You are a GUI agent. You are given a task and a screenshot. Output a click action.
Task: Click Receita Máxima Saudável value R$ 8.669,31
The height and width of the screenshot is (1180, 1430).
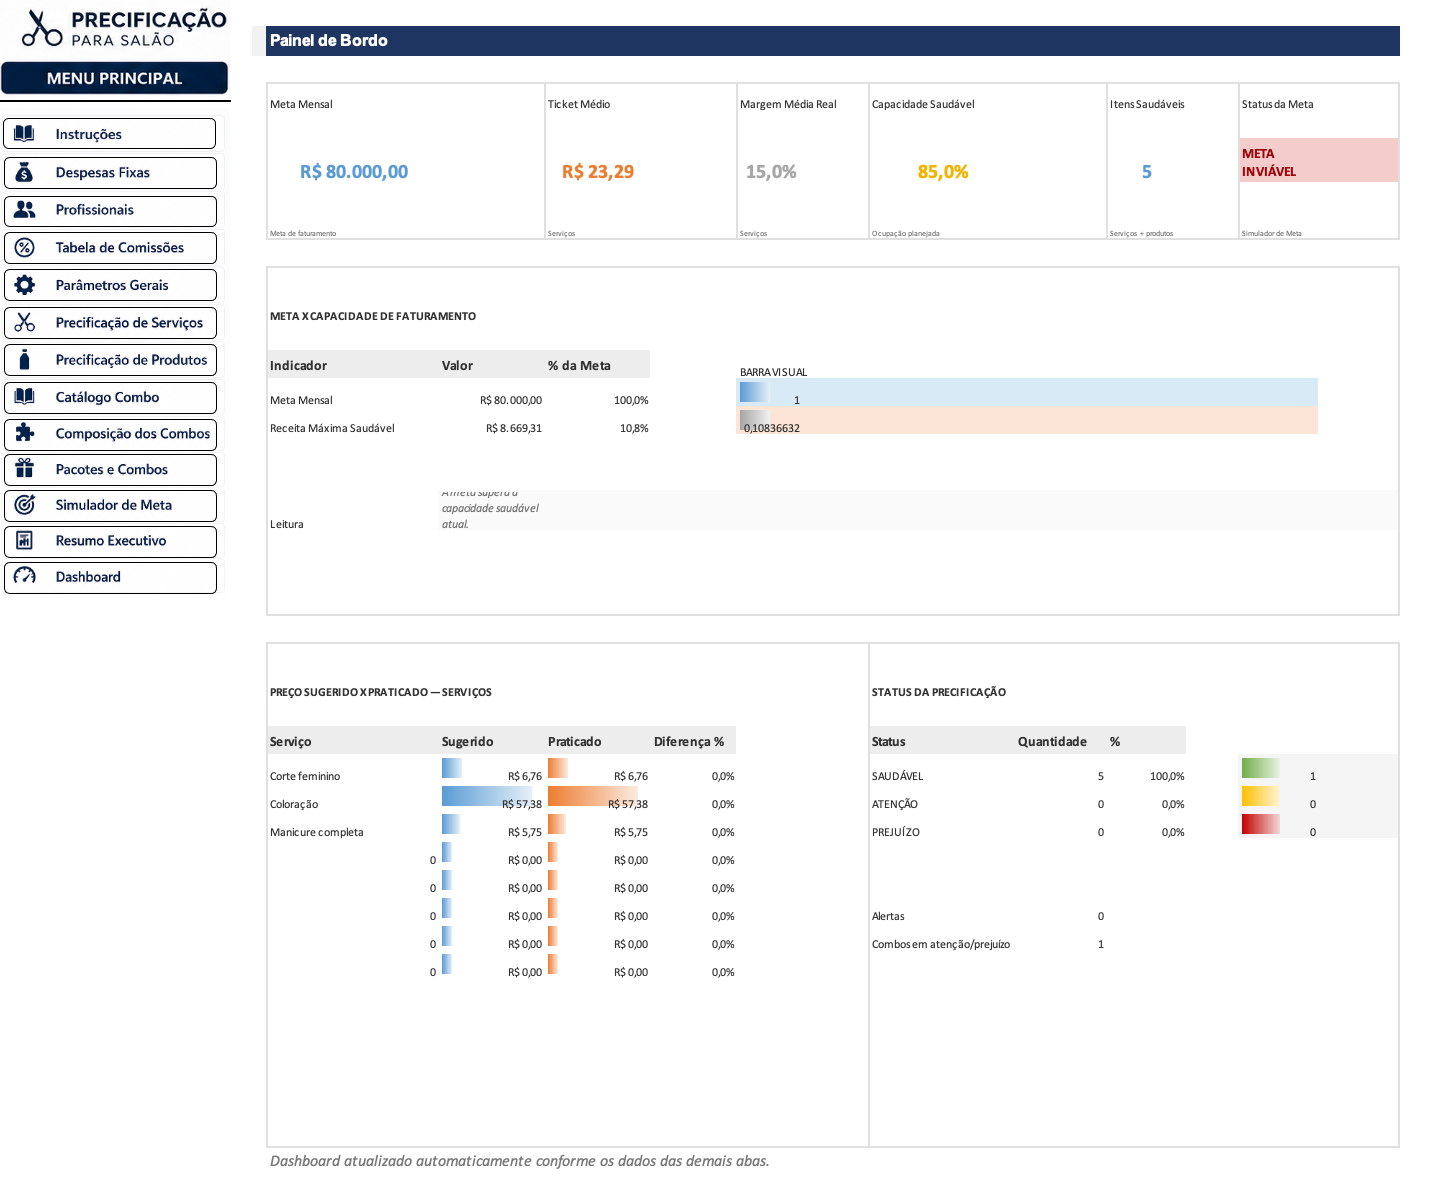514,428
